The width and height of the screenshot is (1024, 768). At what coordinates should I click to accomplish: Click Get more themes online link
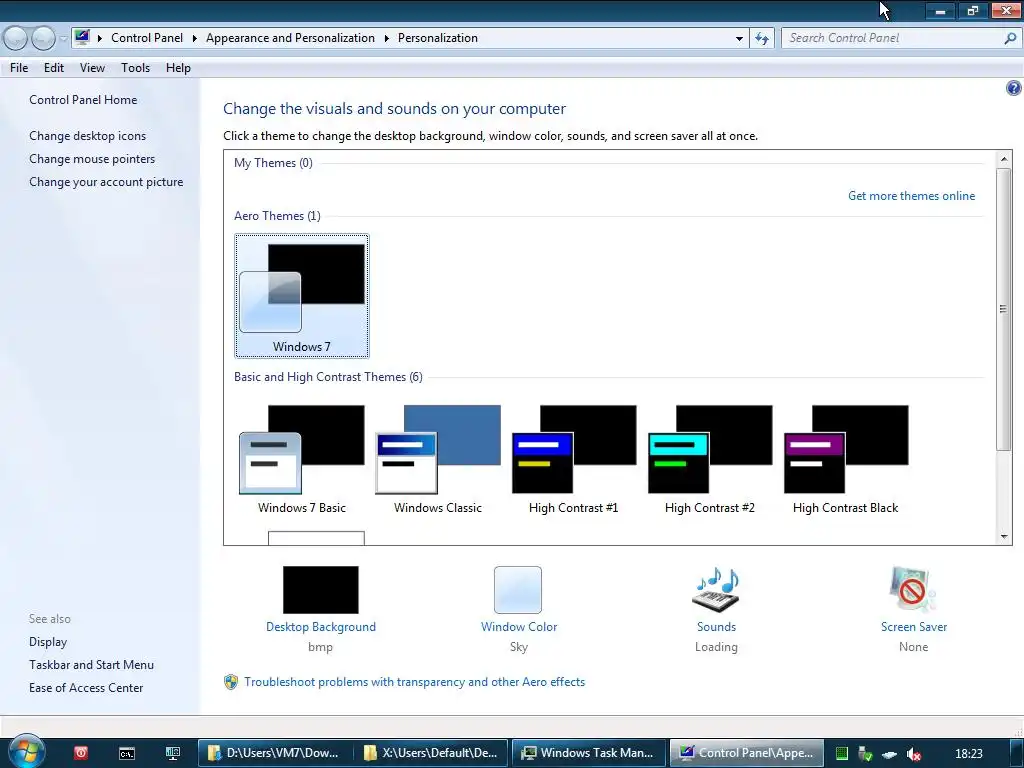tap(911, 196)
